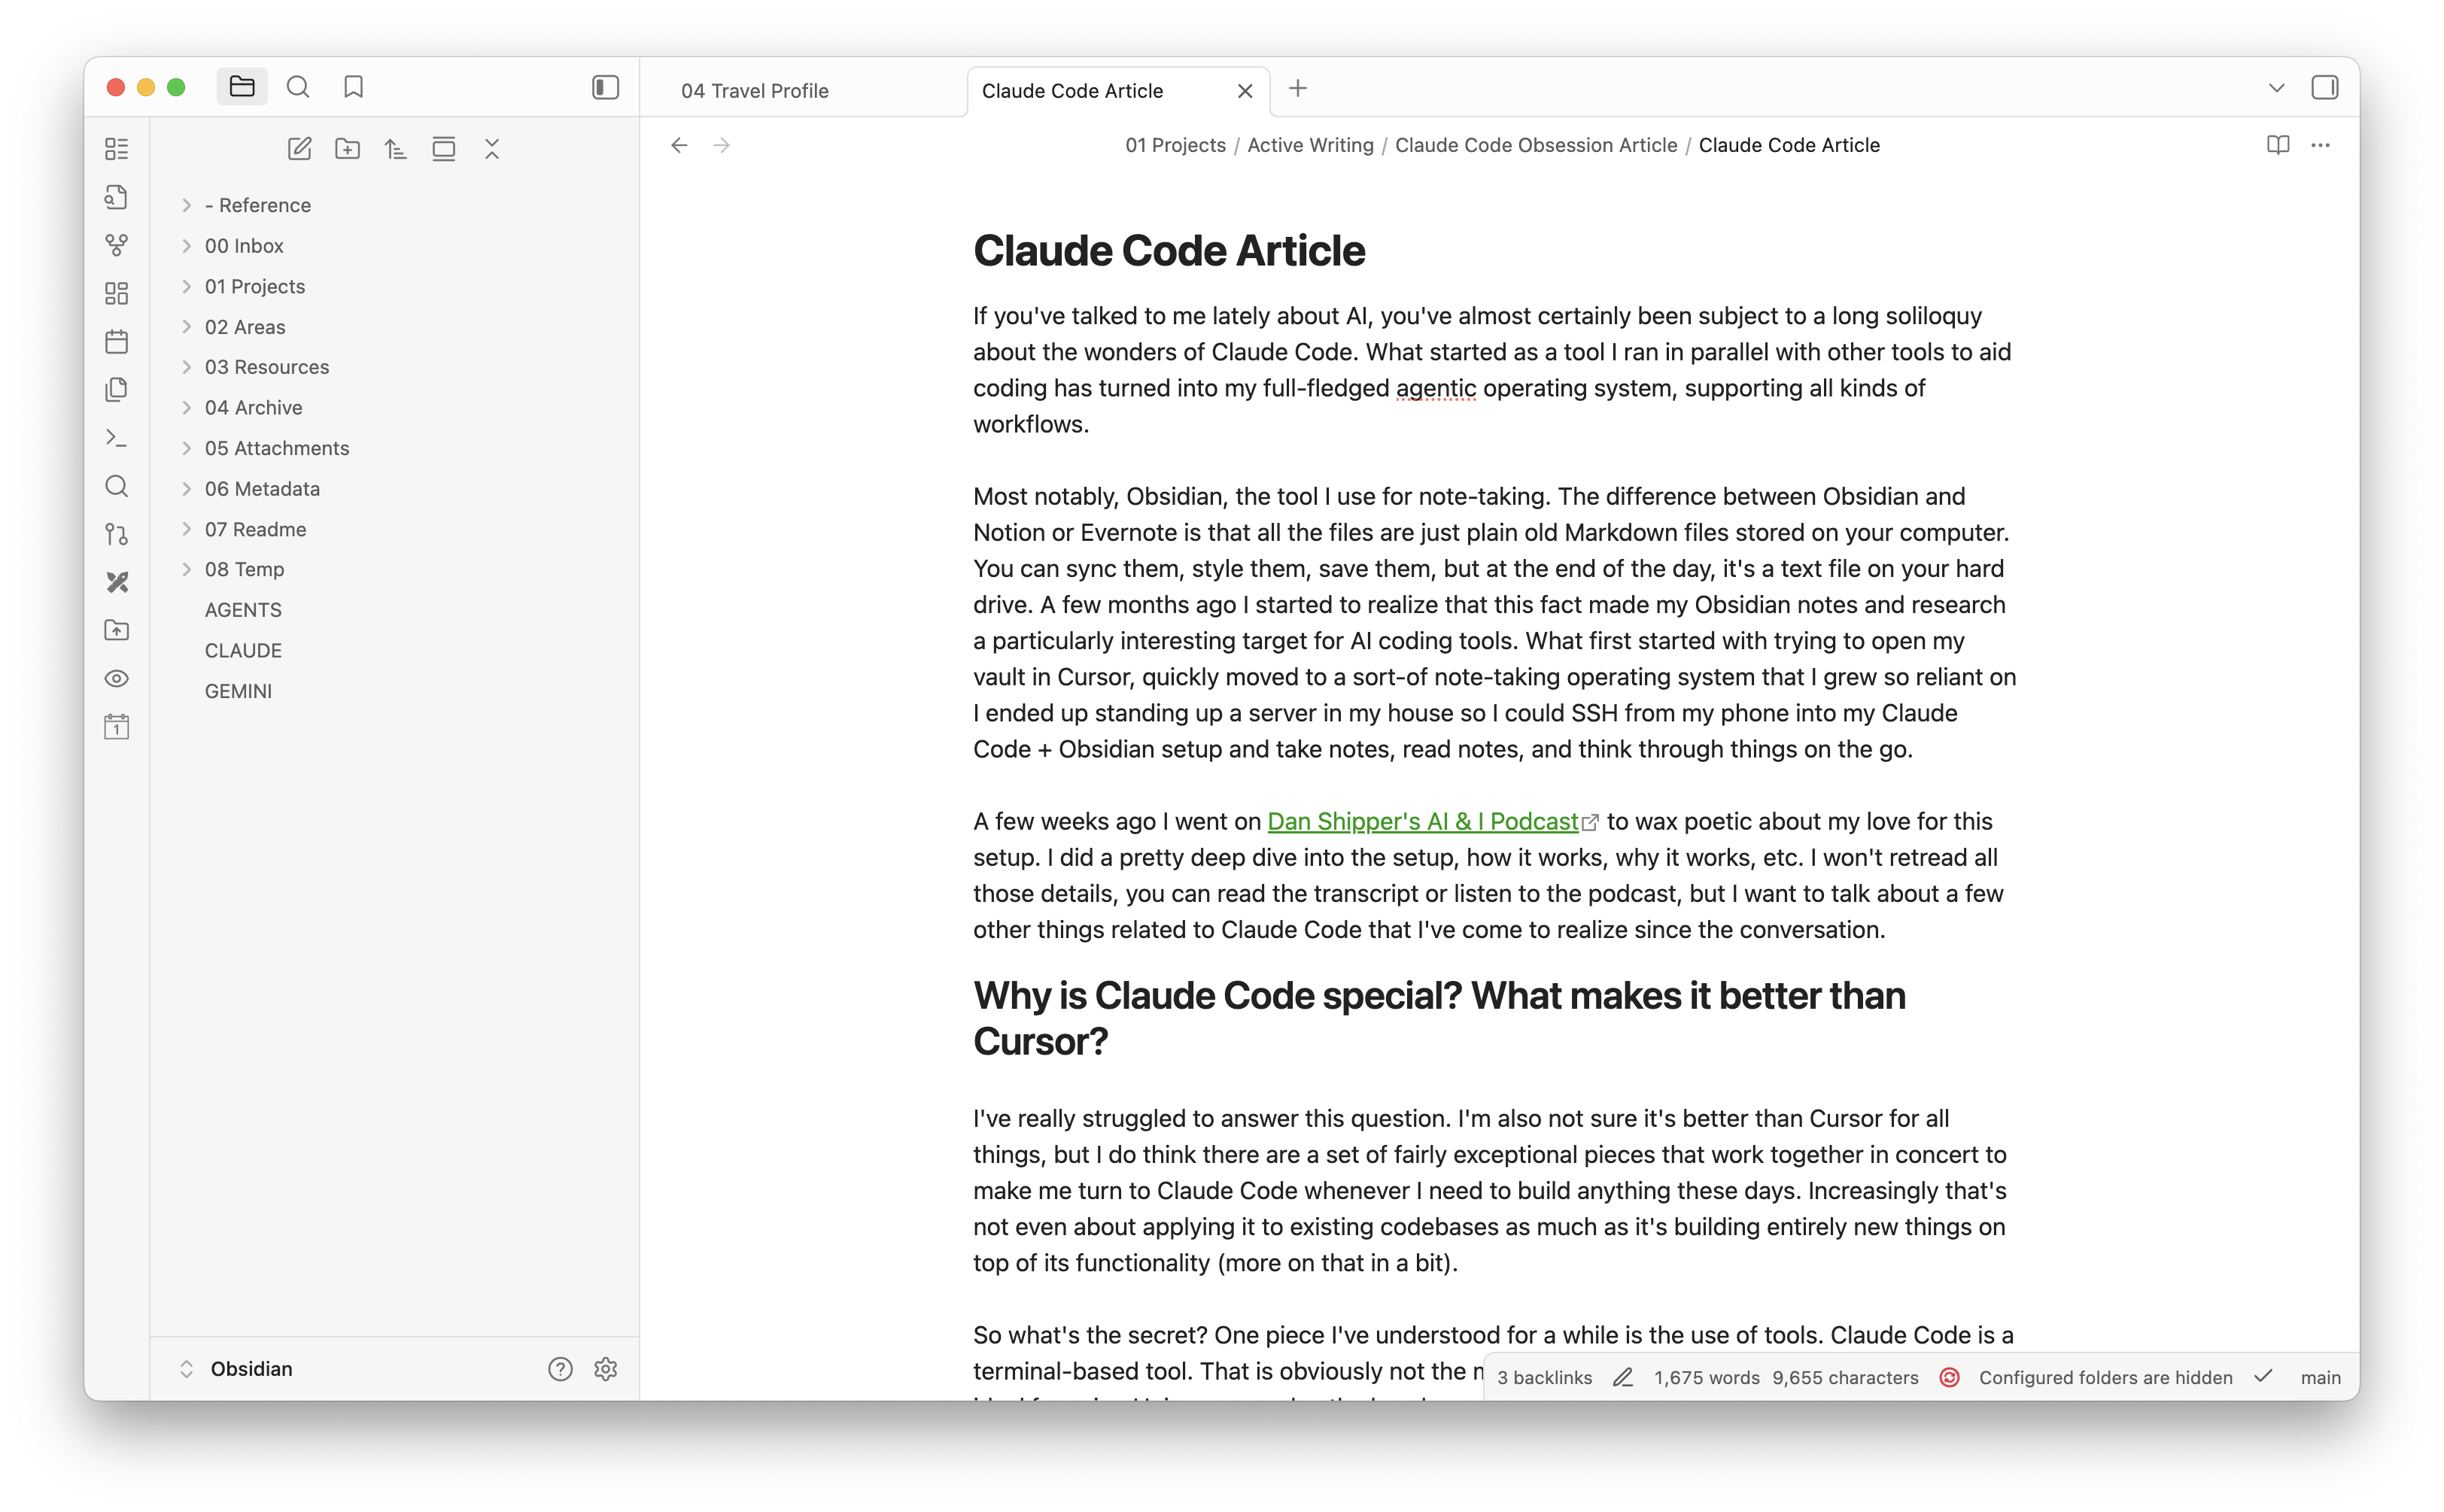
Task: Open Dan Shipper's AI & I Podcast link
Action: [x=1422, y=822]
